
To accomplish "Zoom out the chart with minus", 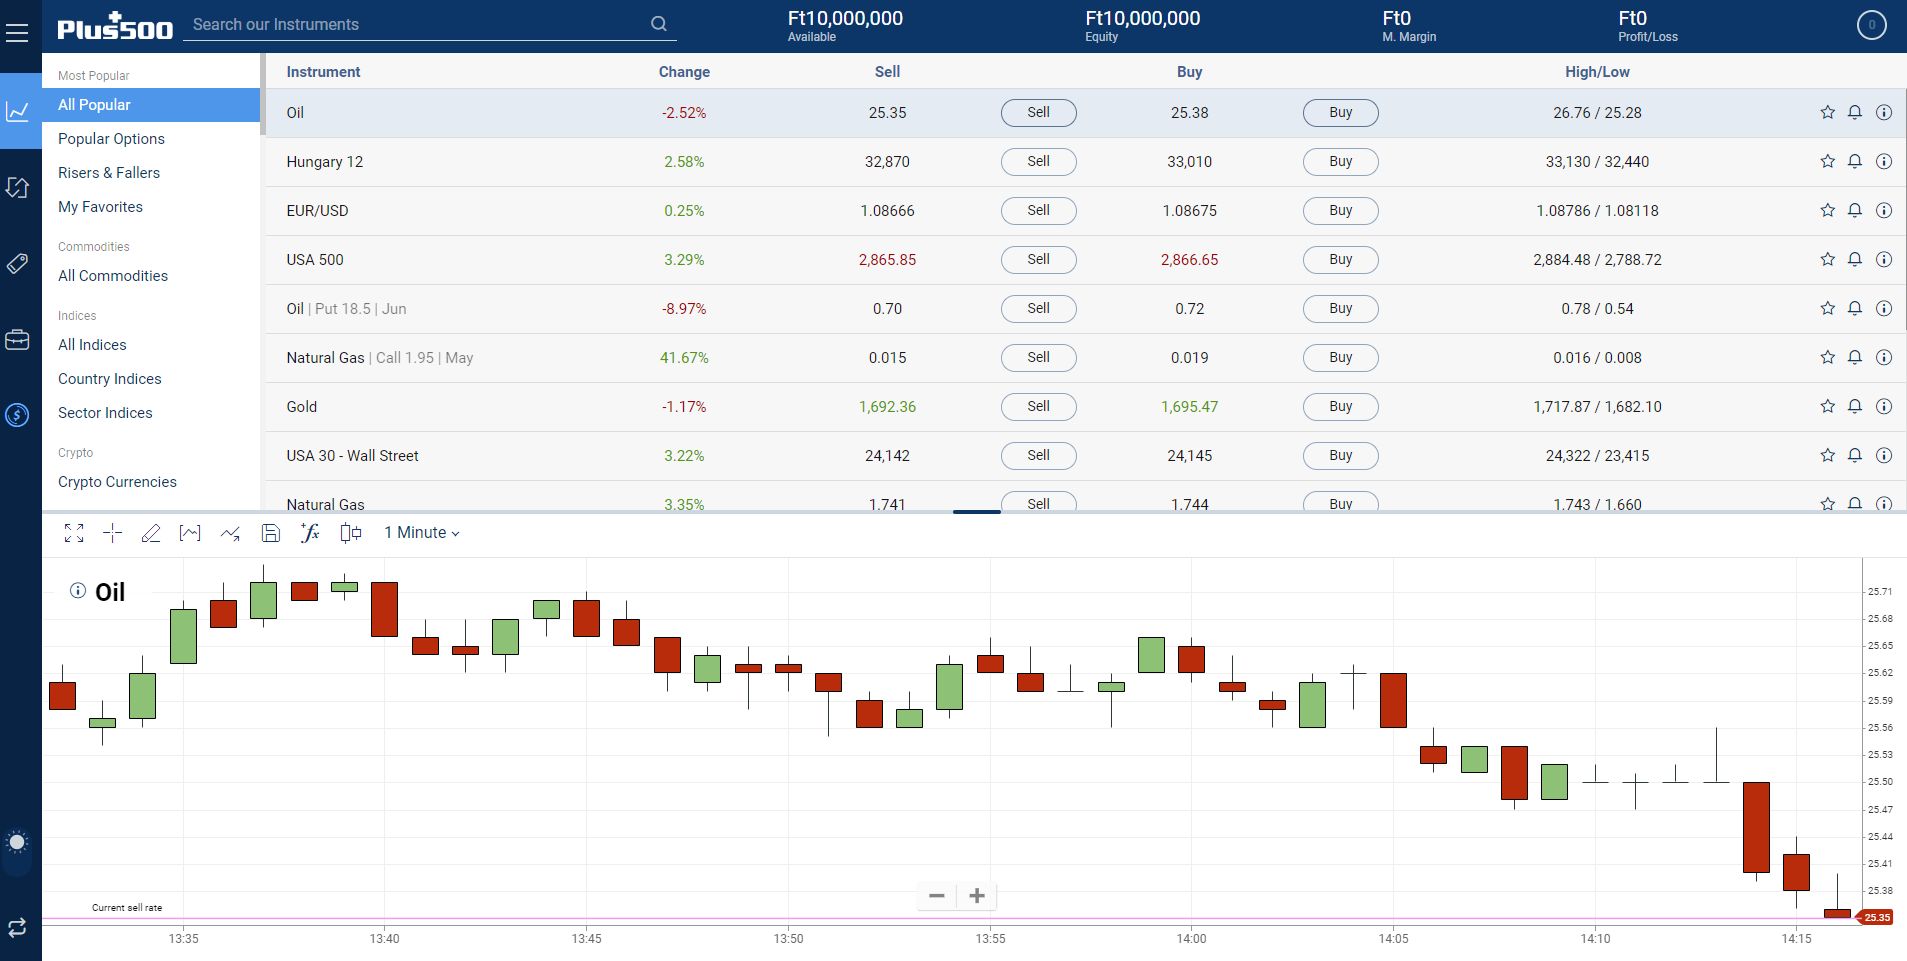I will coord(937,896).
